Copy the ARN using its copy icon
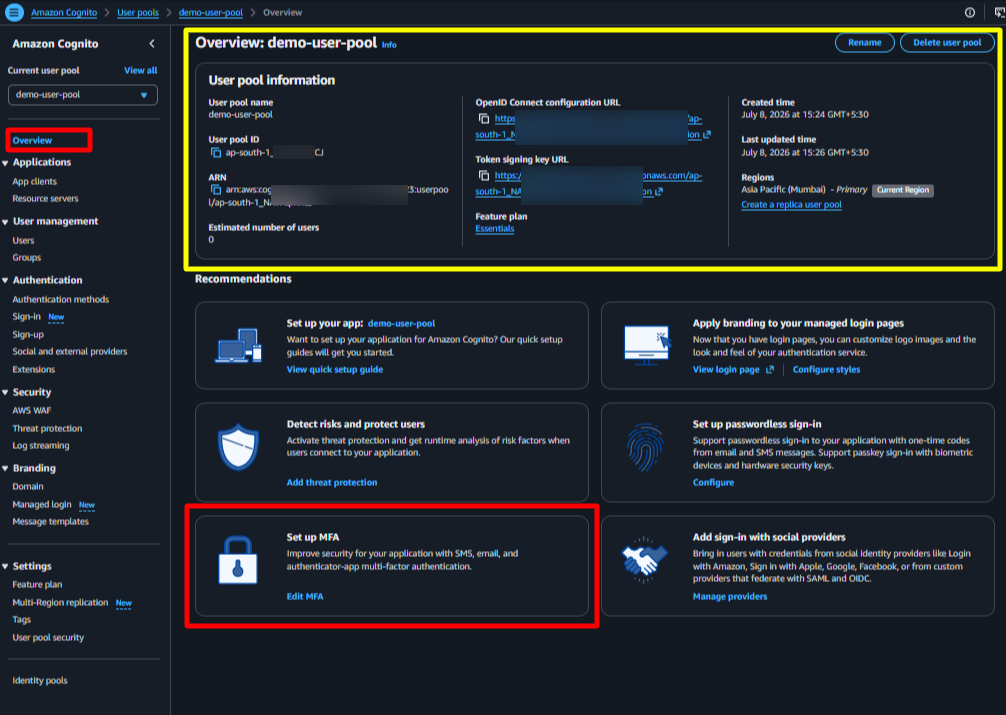 pyautogui.click(x=216, y=190)
